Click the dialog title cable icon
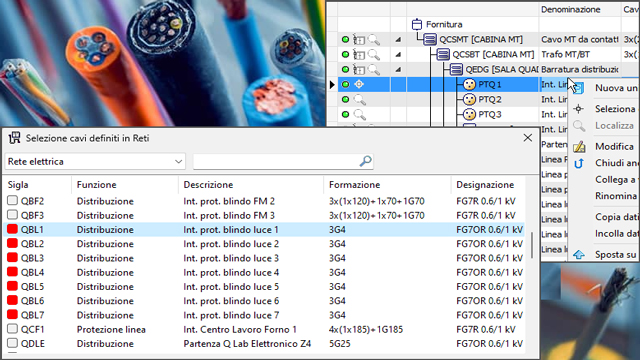Screen dimensions: 640x360 [x=15, y=138]
